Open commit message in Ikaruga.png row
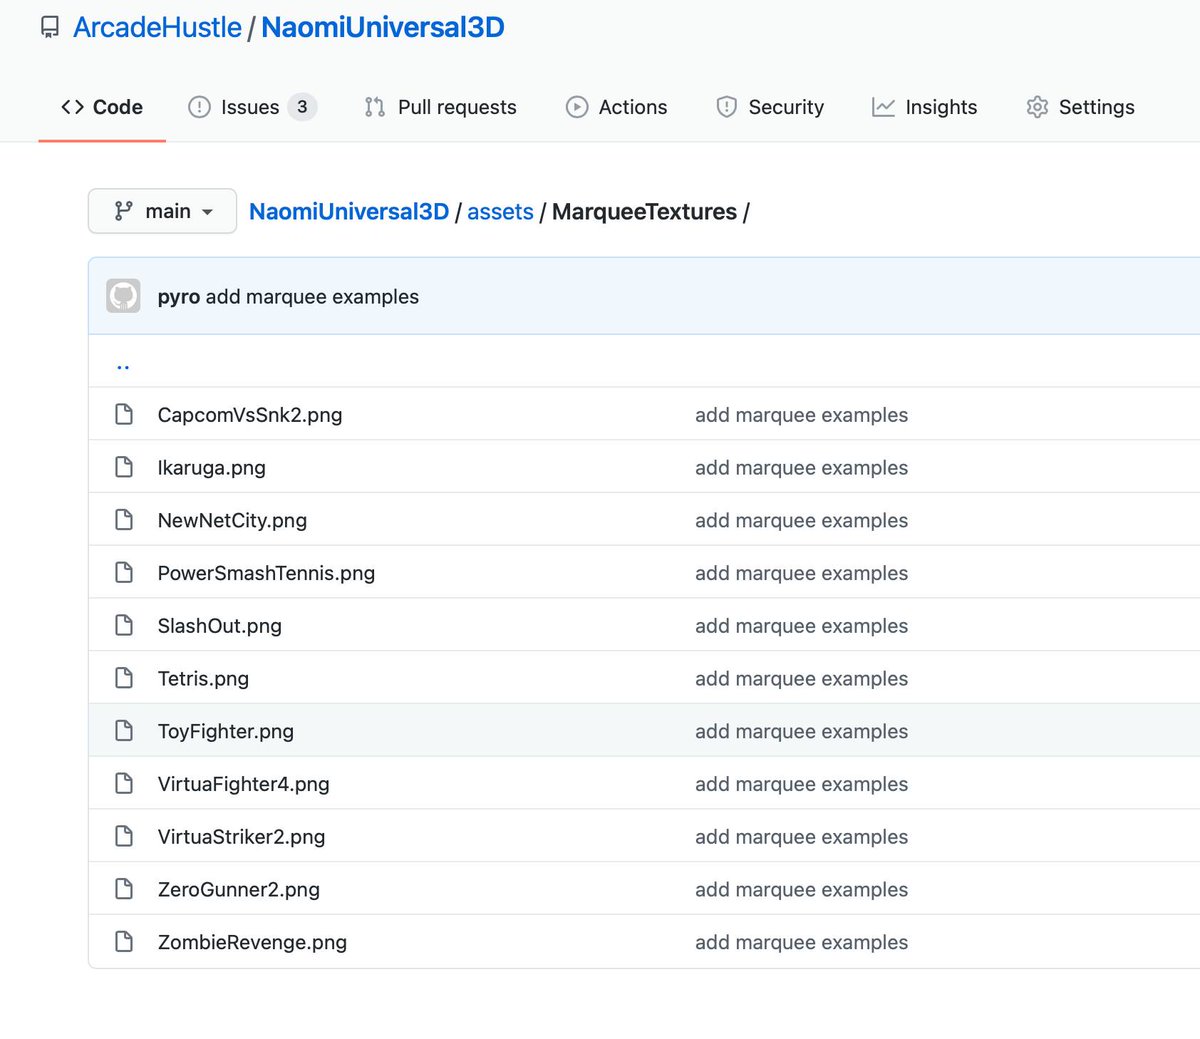The width and height of the screenshot is (1200, 1039). click(x=801, y=468)
